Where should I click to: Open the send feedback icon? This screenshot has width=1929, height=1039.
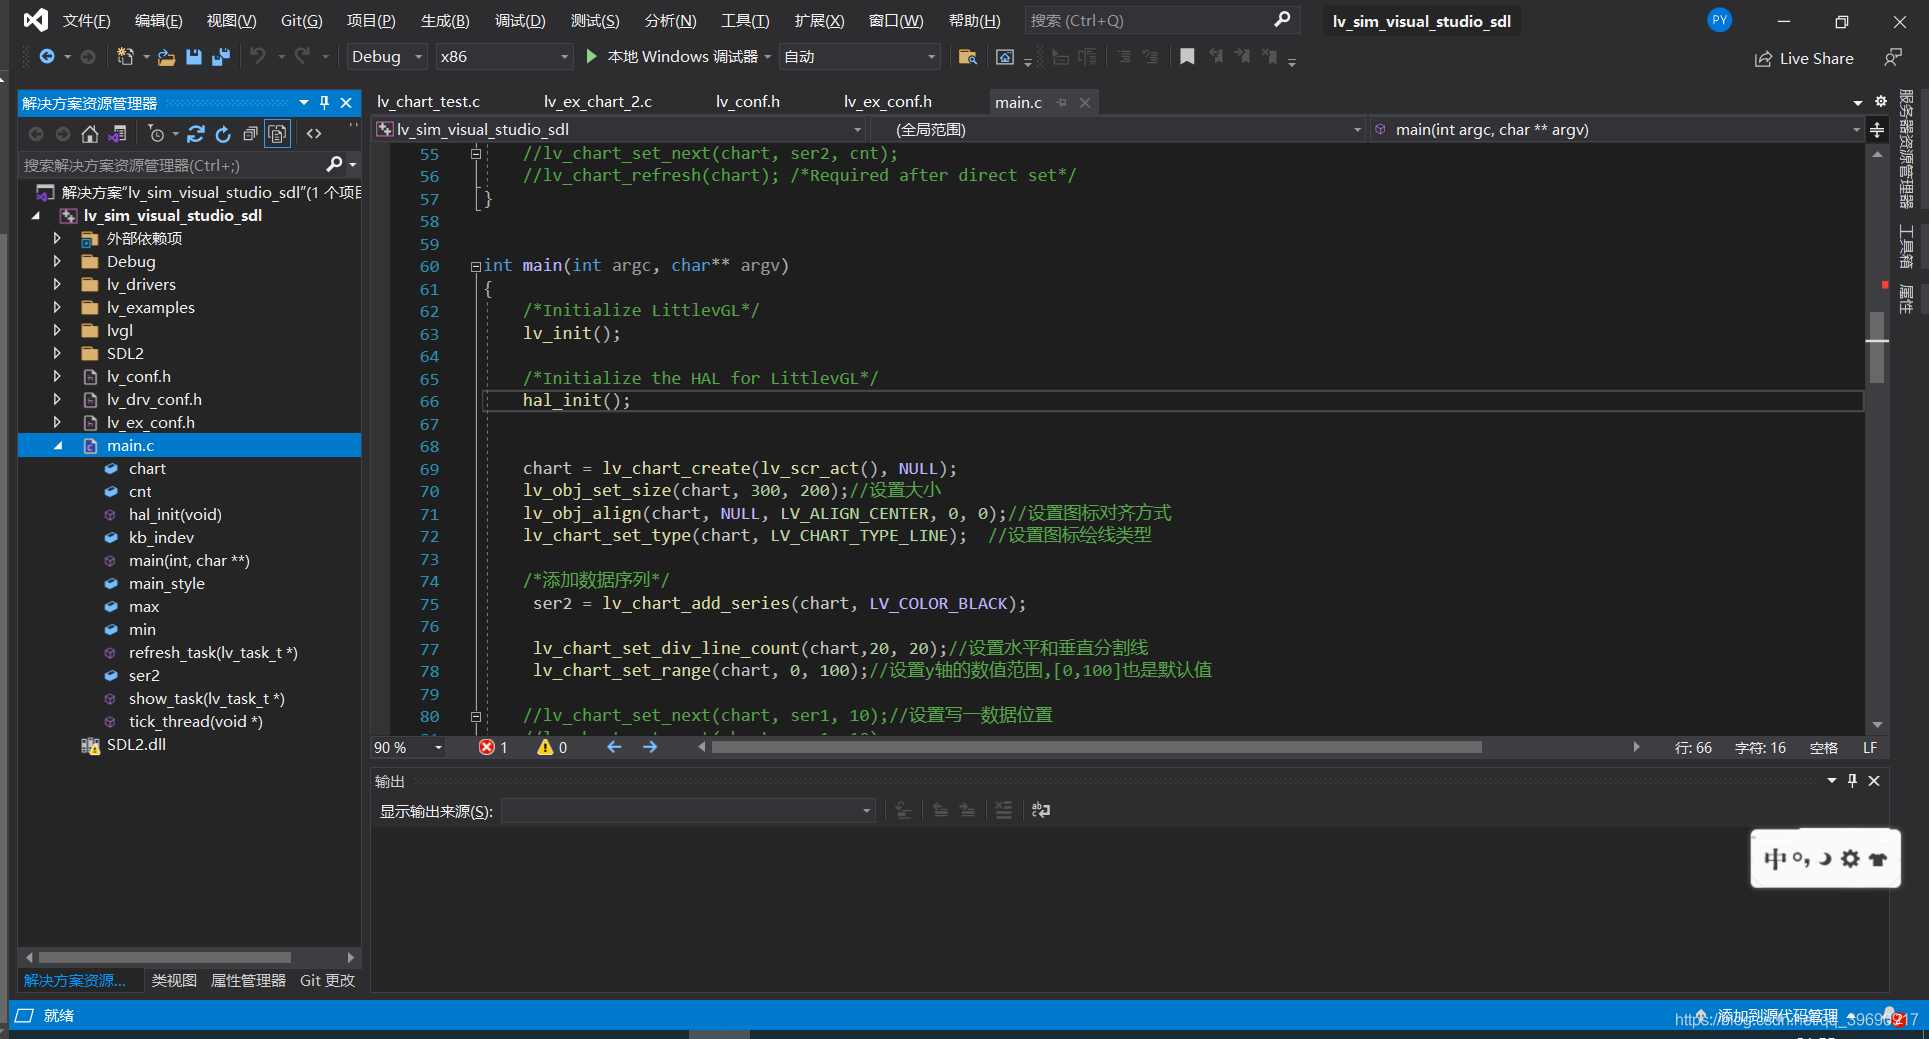click(x=1892, y=58)
